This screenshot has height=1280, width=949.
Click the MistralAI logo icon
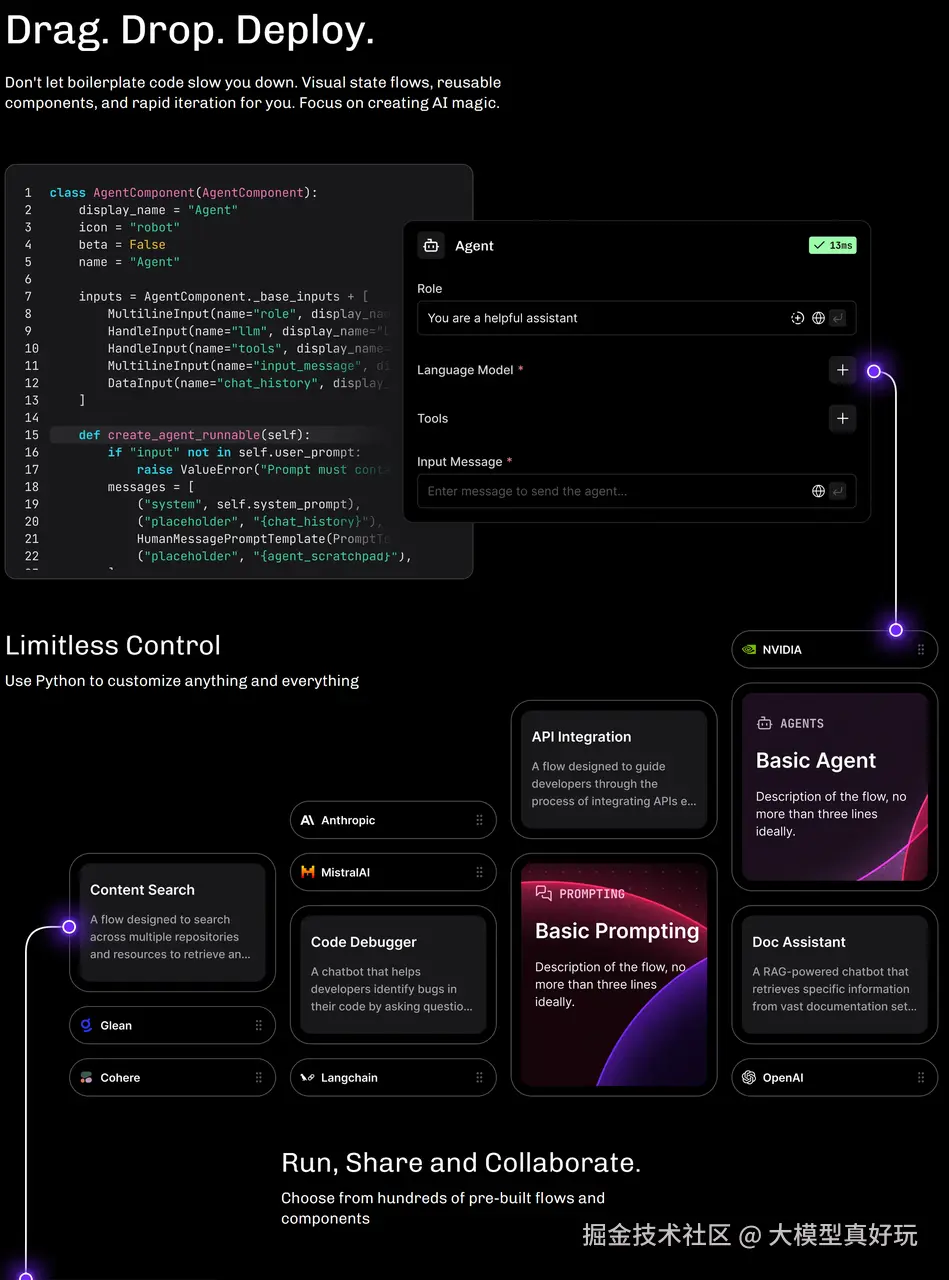pyautogui.click(x=307, y=872)
